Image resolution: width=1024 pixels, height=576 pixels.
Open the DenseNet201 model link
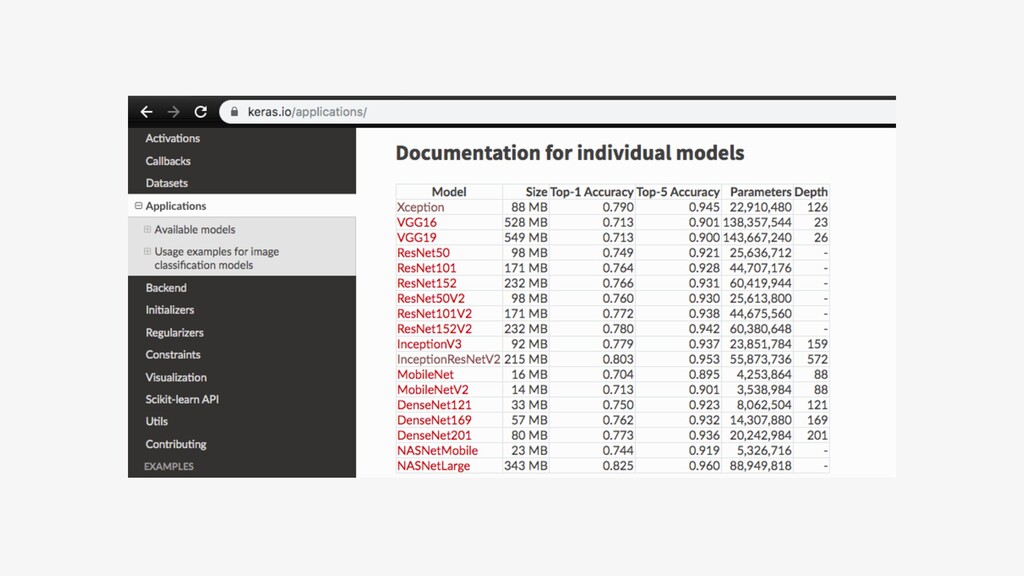pos(434,436)
